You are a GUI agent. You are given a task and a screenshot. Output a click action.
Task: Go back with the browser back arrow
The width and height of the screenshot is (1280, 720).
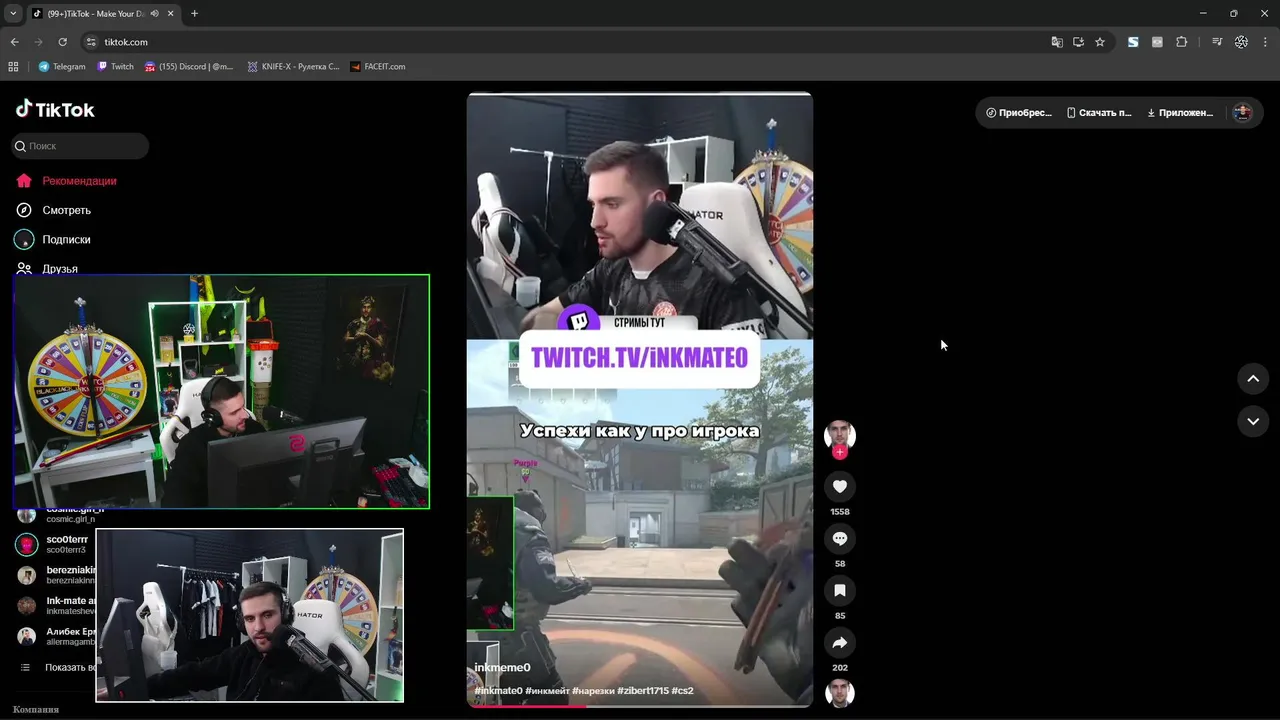point(14,42)
